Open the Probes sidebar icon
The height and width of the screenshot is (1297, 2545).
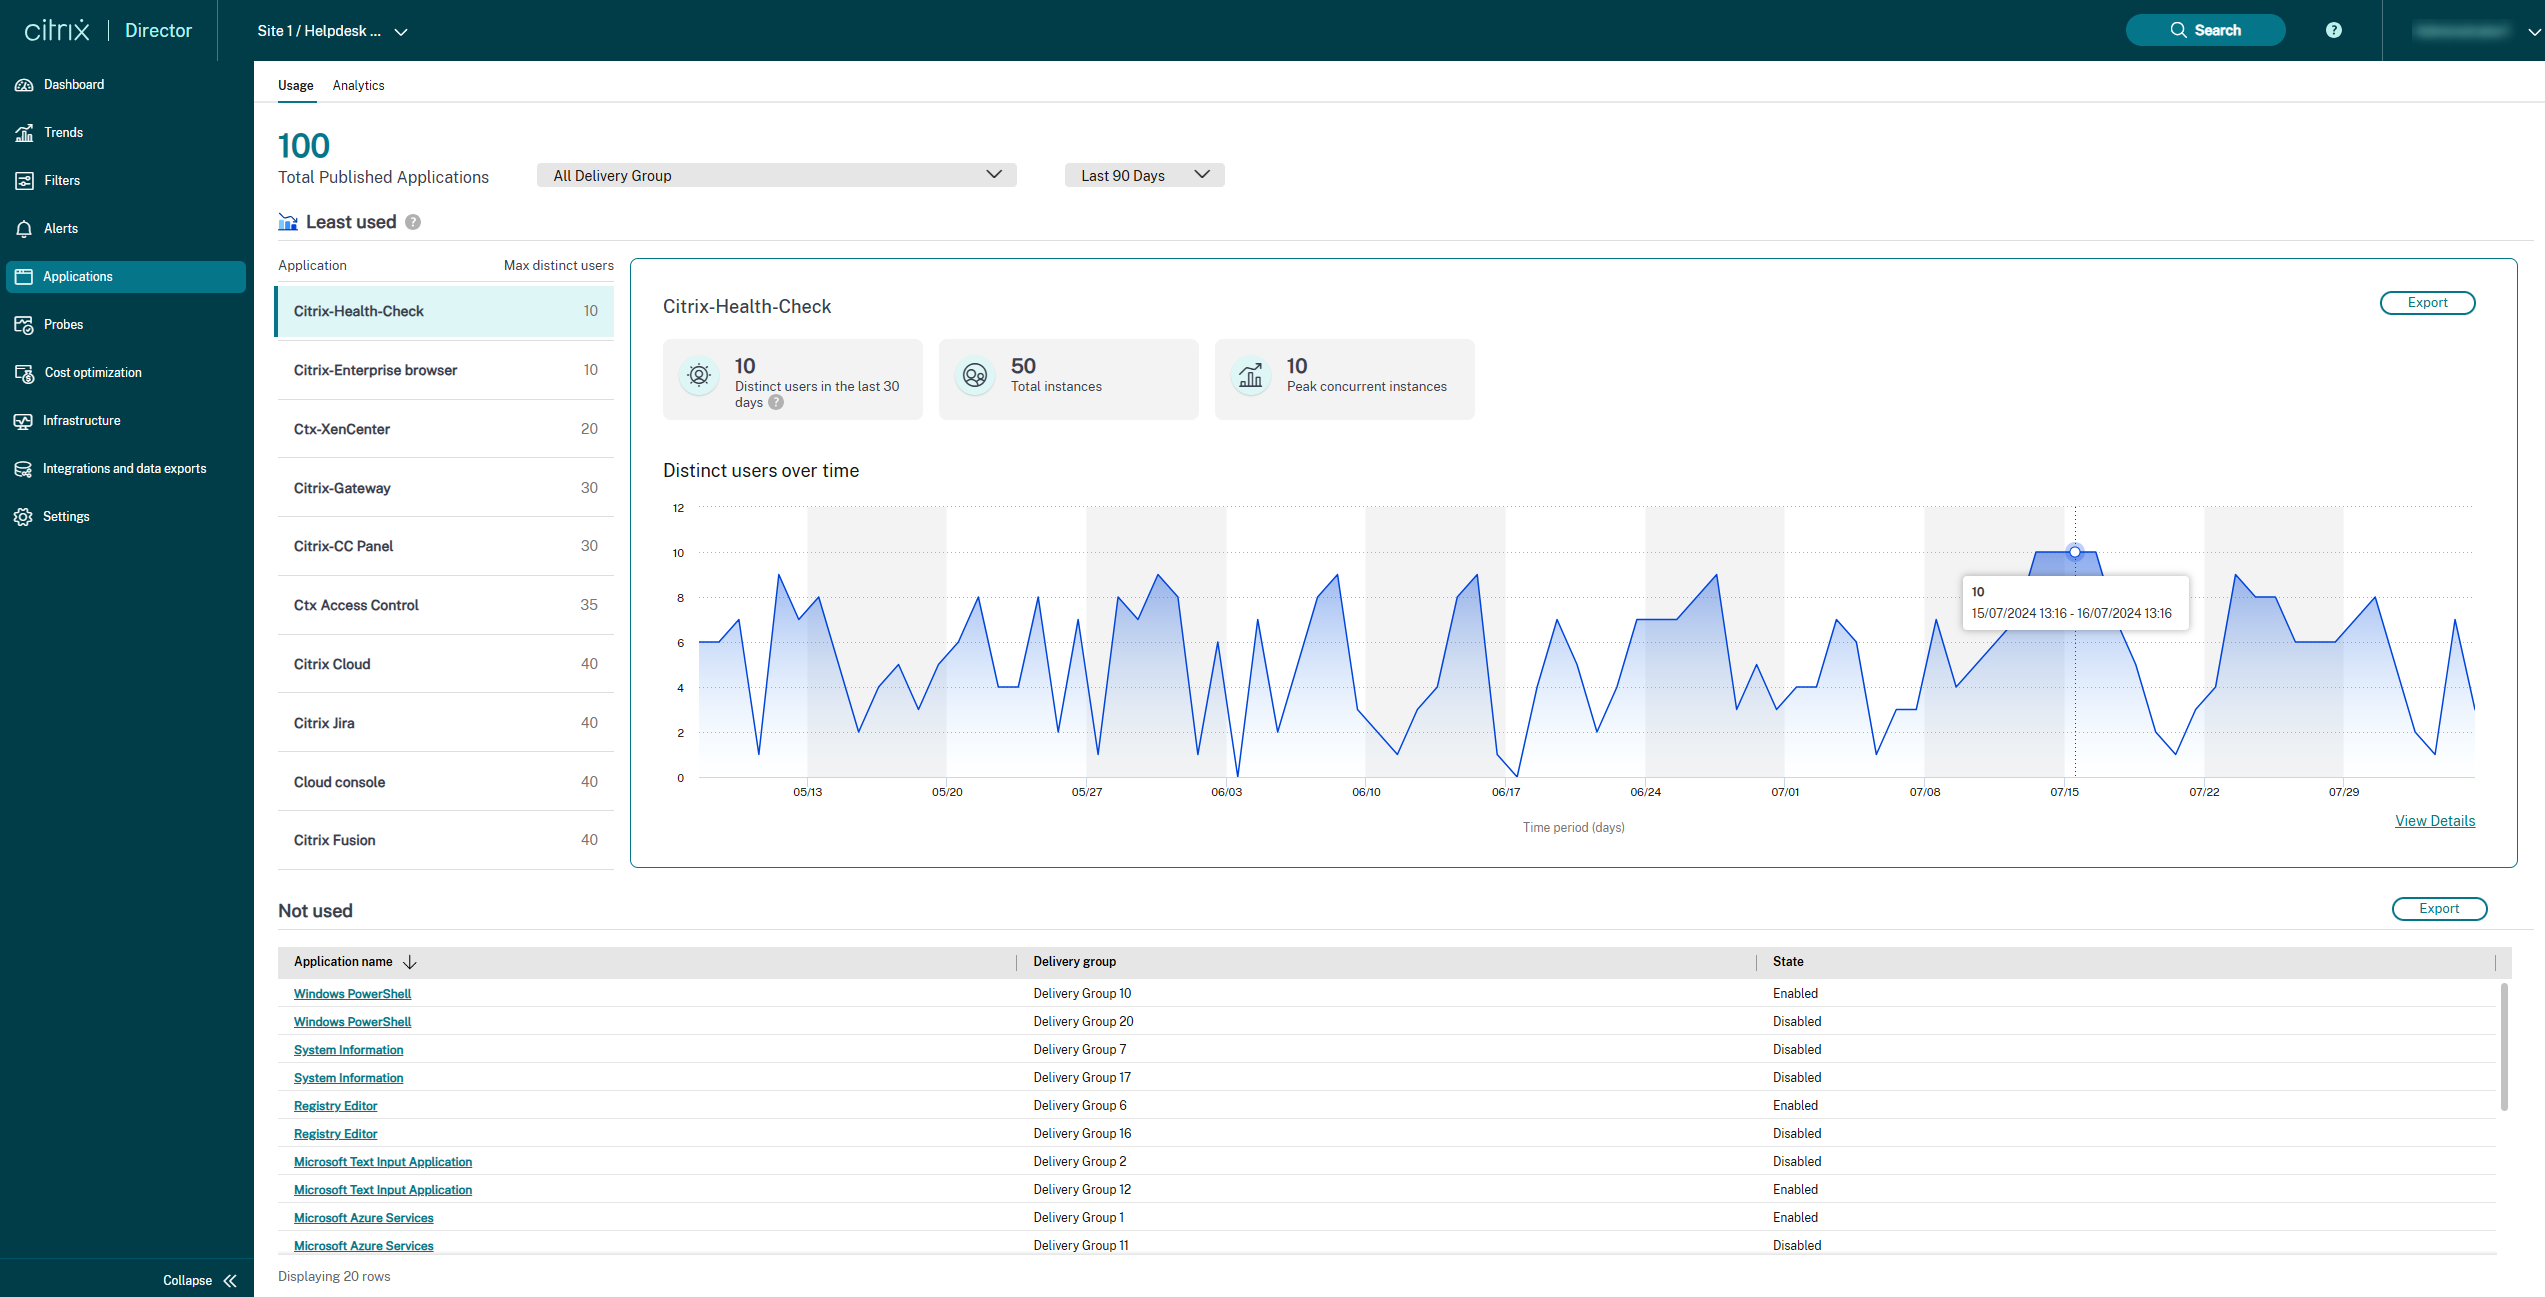coord(24,325)
